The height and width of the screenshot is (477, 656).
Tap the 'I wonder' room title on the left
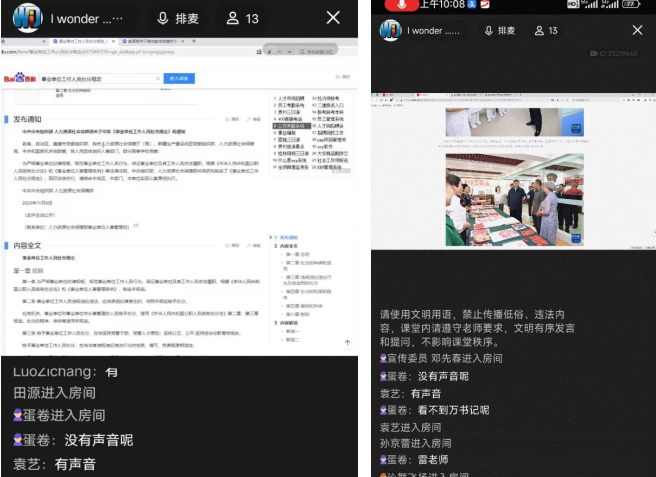coord(86,18)
